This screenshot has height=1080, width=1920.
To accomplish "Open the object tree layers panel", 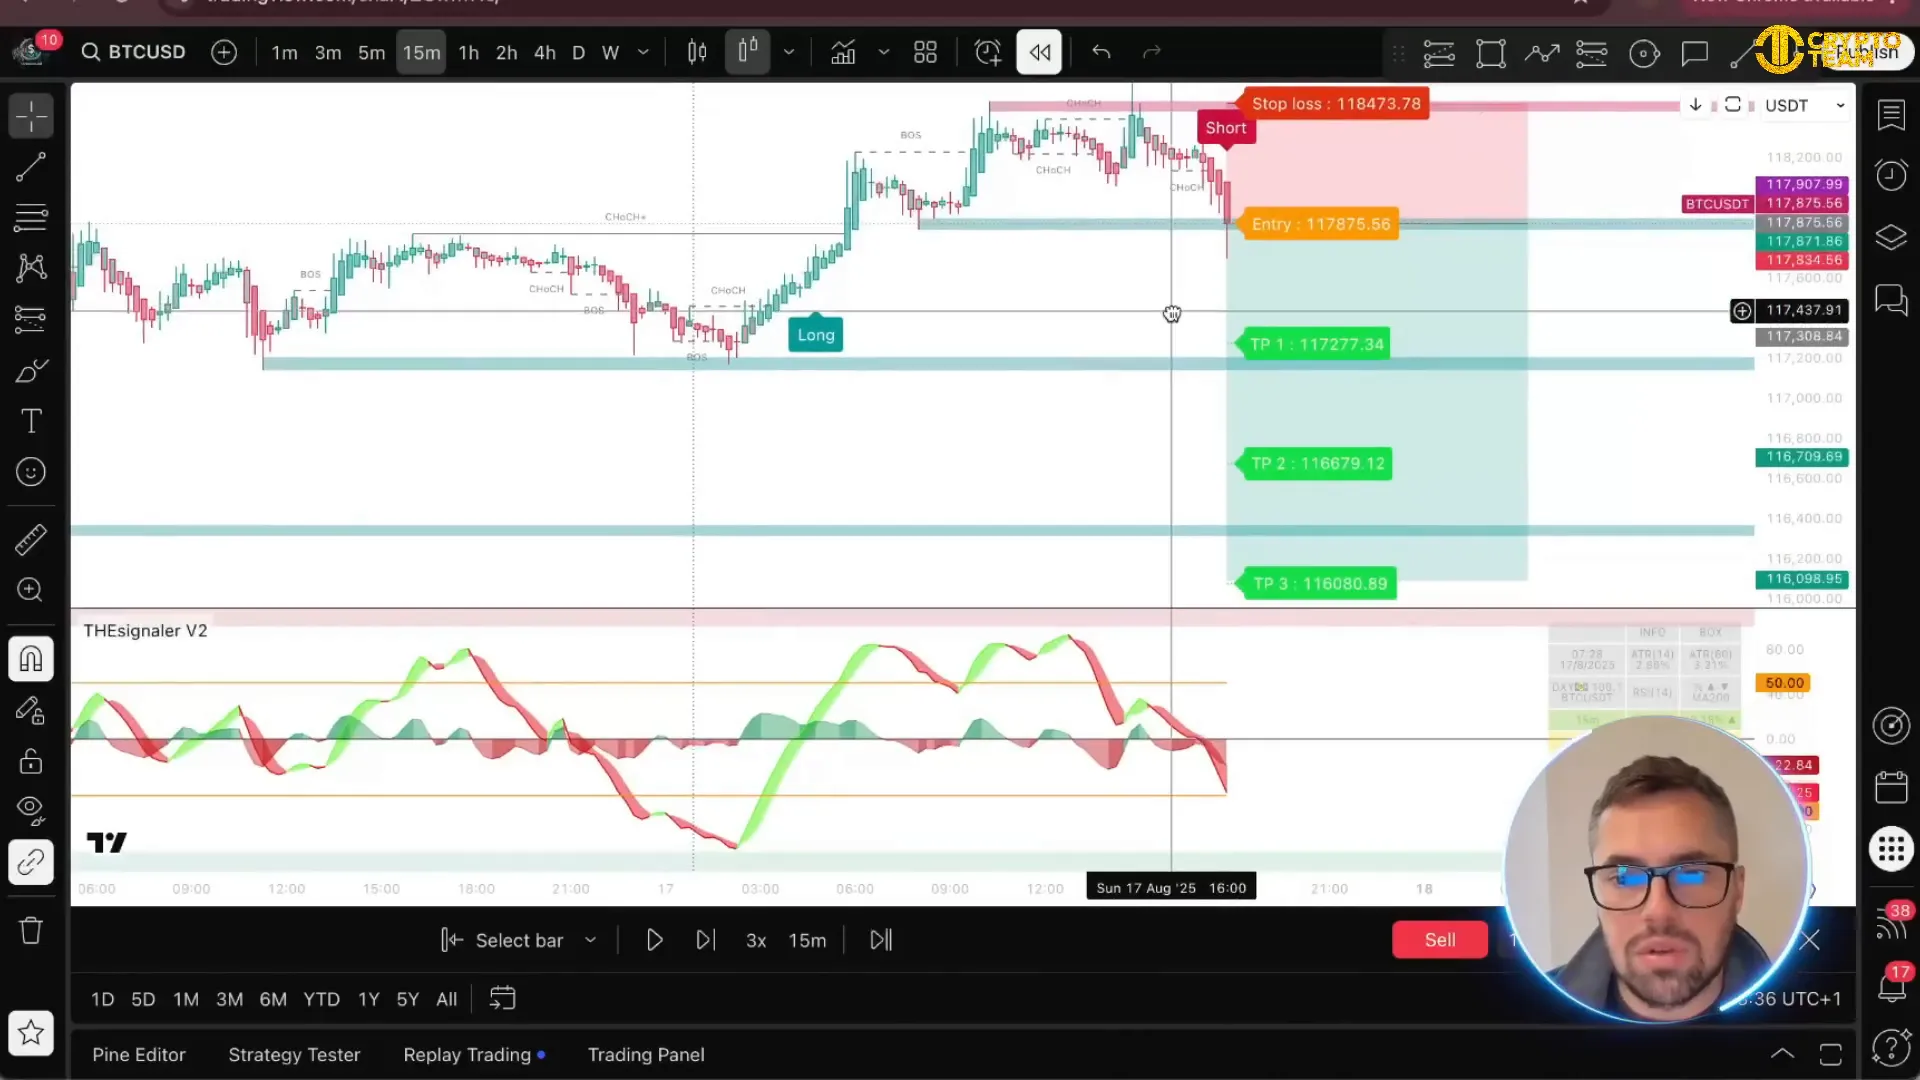I will 1891,238.
